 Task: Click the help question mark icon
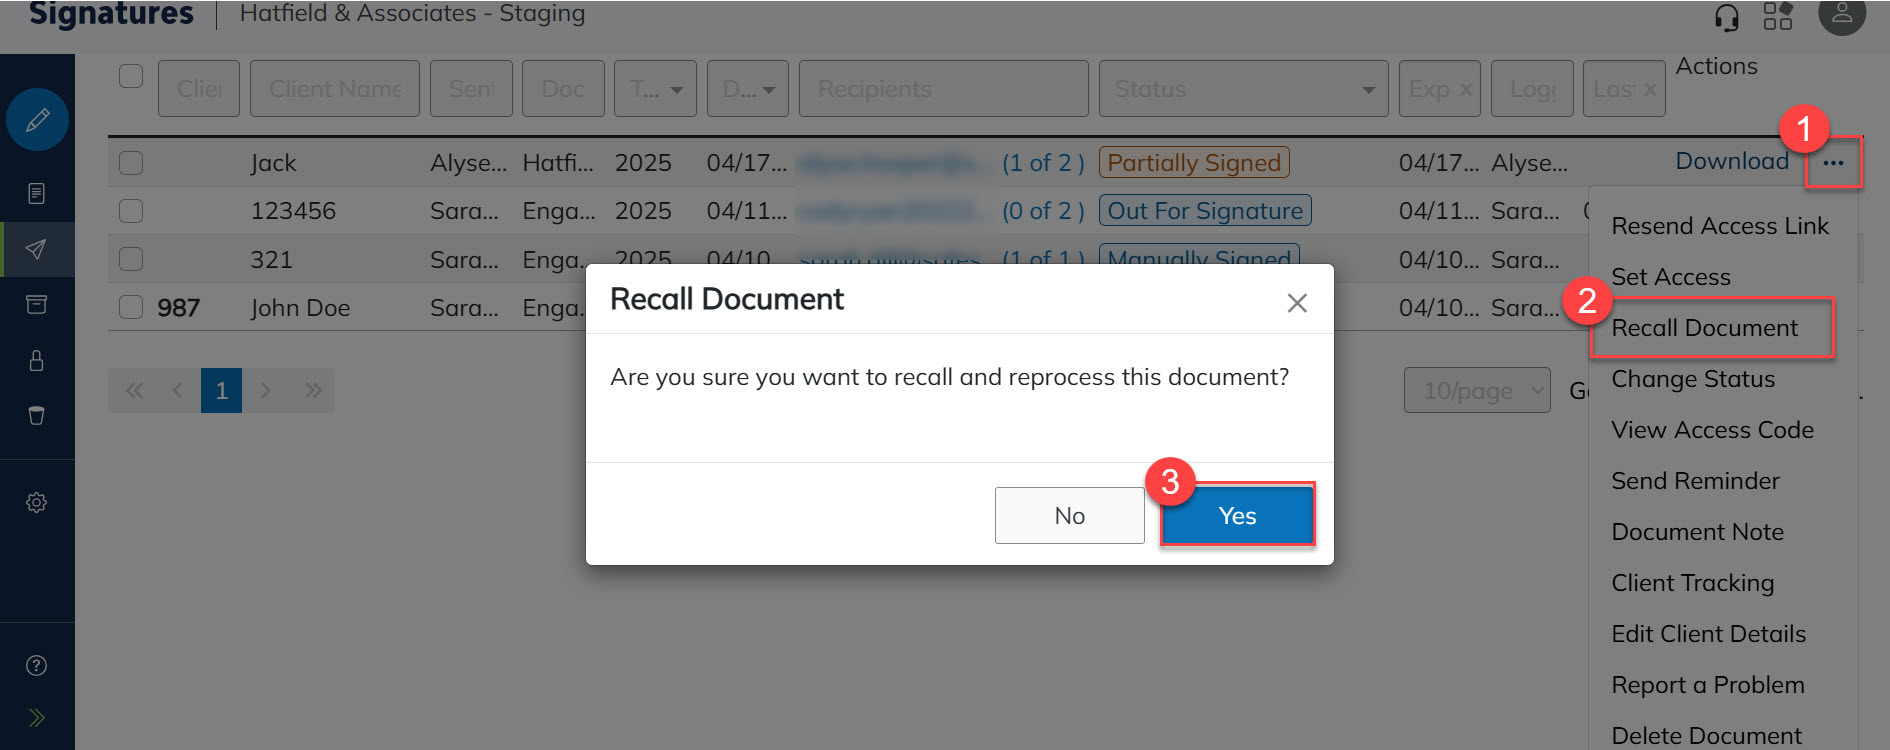pos(37,665)
